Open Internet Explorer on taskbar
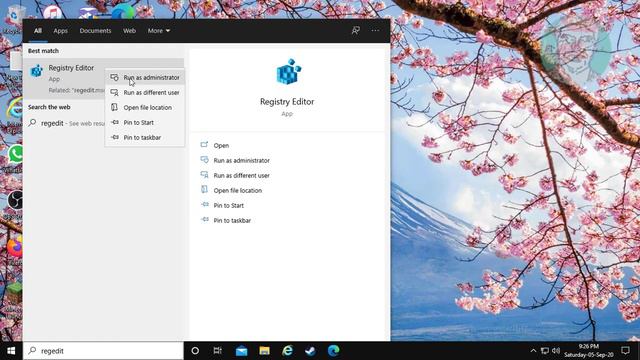 click(x=287, y=351)
